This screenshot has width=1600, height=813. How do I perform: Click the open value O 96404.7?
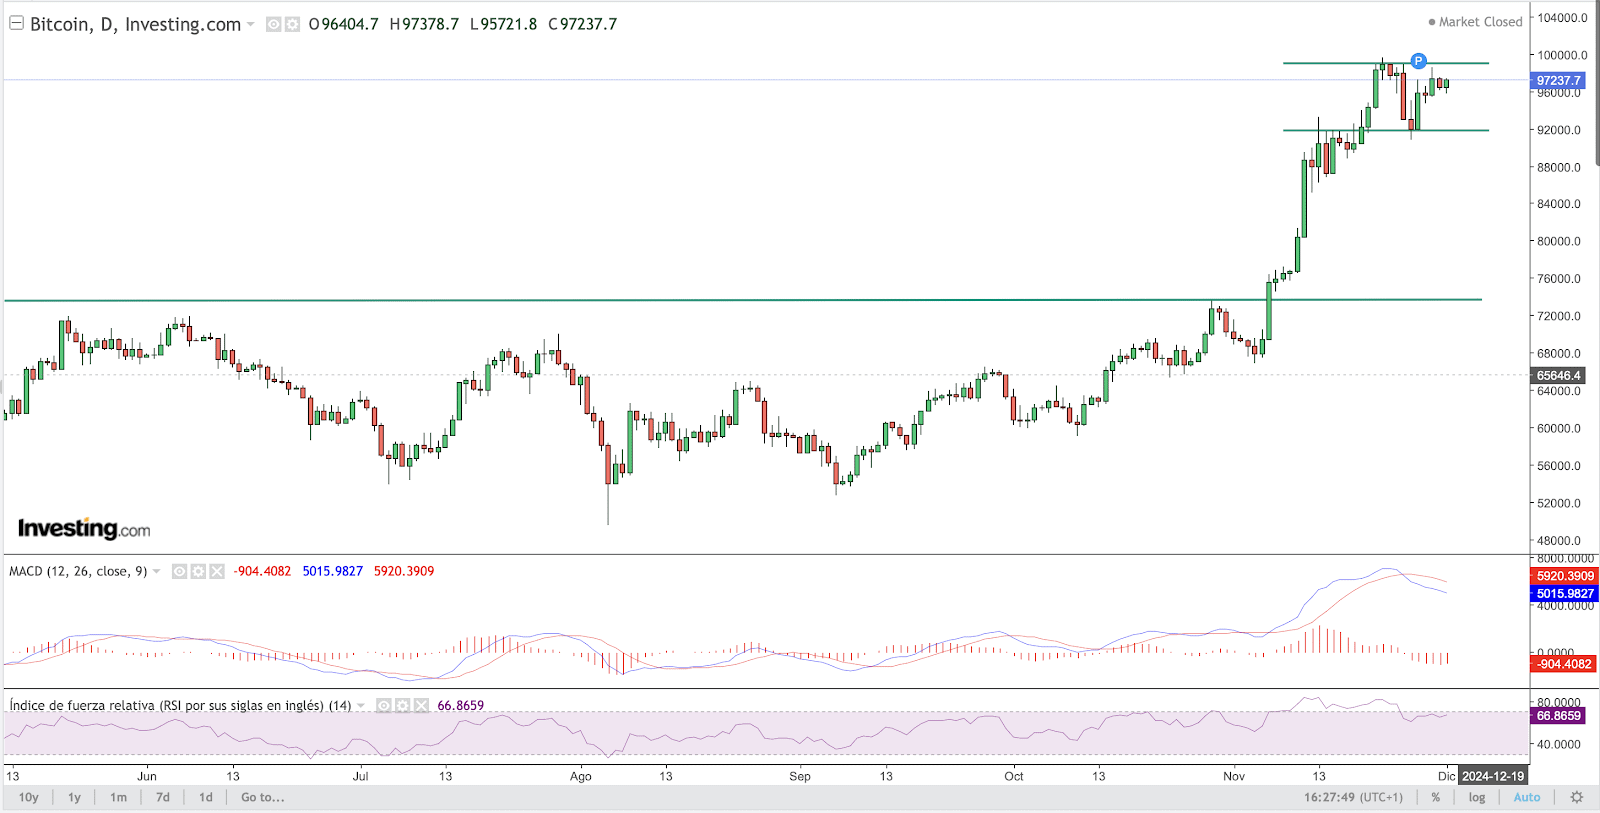343,24
